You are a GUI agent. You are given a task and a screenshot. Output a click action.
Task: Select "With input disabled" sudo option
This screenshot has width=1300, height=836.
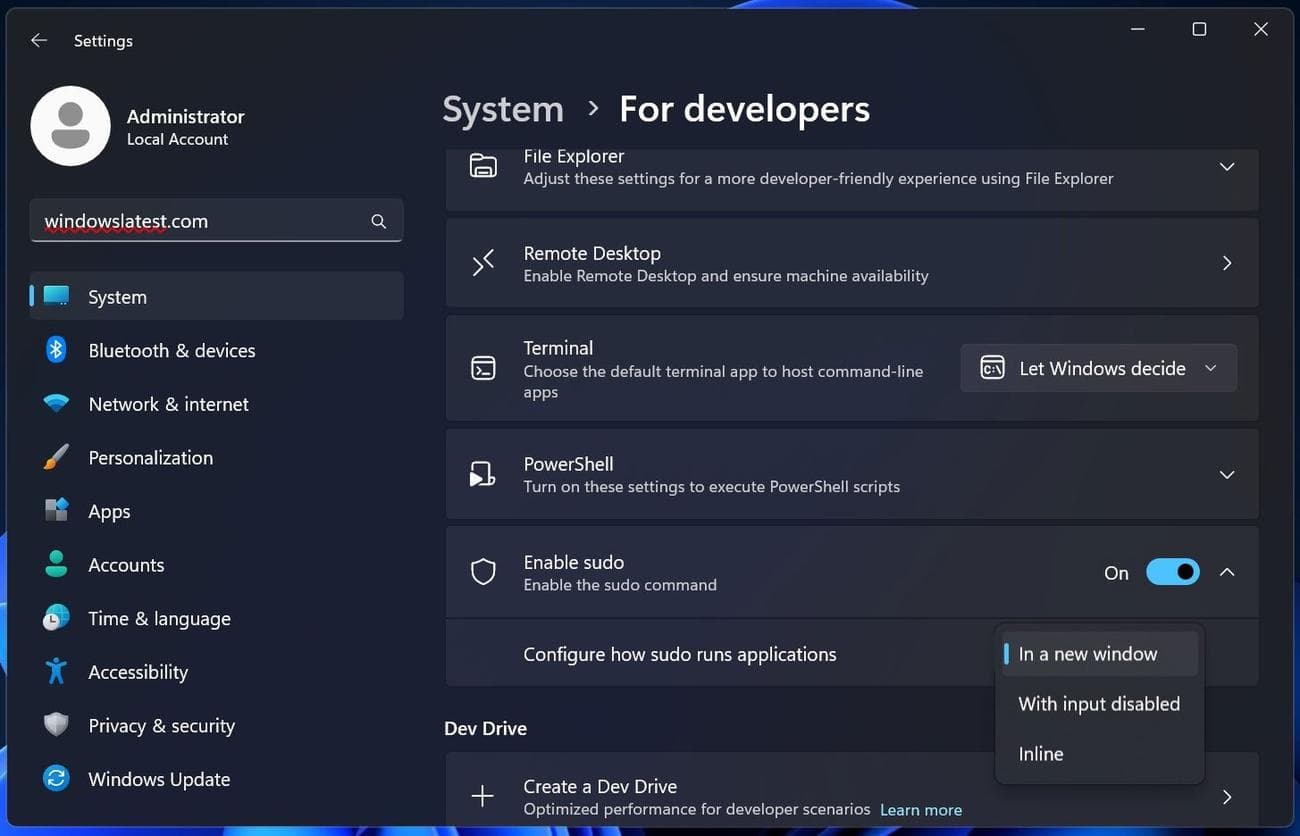tap(1099, 704)
